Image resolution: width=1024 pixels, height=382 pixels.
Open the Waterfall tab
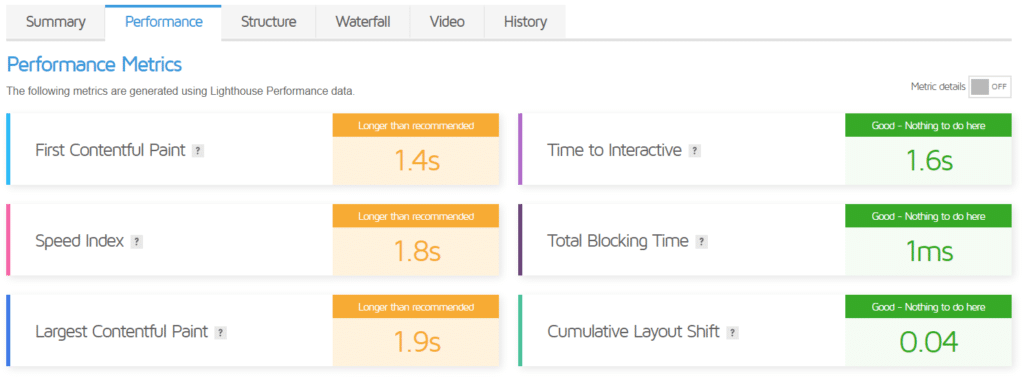[362, 22]
